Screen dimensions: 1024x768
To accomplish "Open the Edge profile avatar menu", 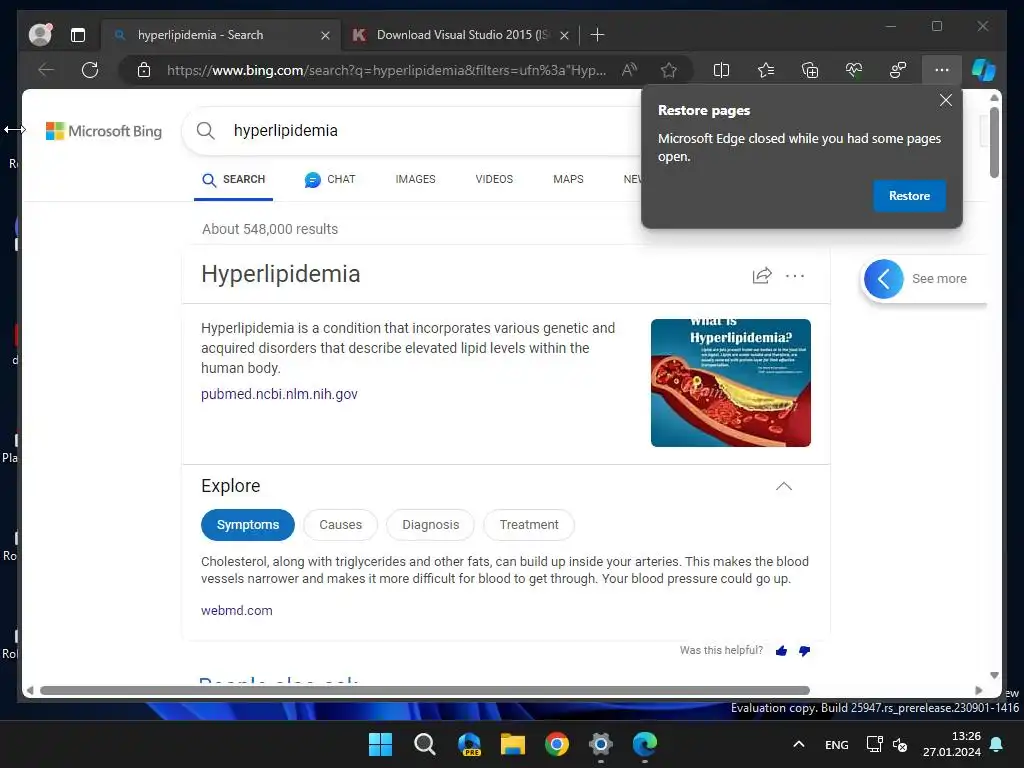I will point(40,35).
